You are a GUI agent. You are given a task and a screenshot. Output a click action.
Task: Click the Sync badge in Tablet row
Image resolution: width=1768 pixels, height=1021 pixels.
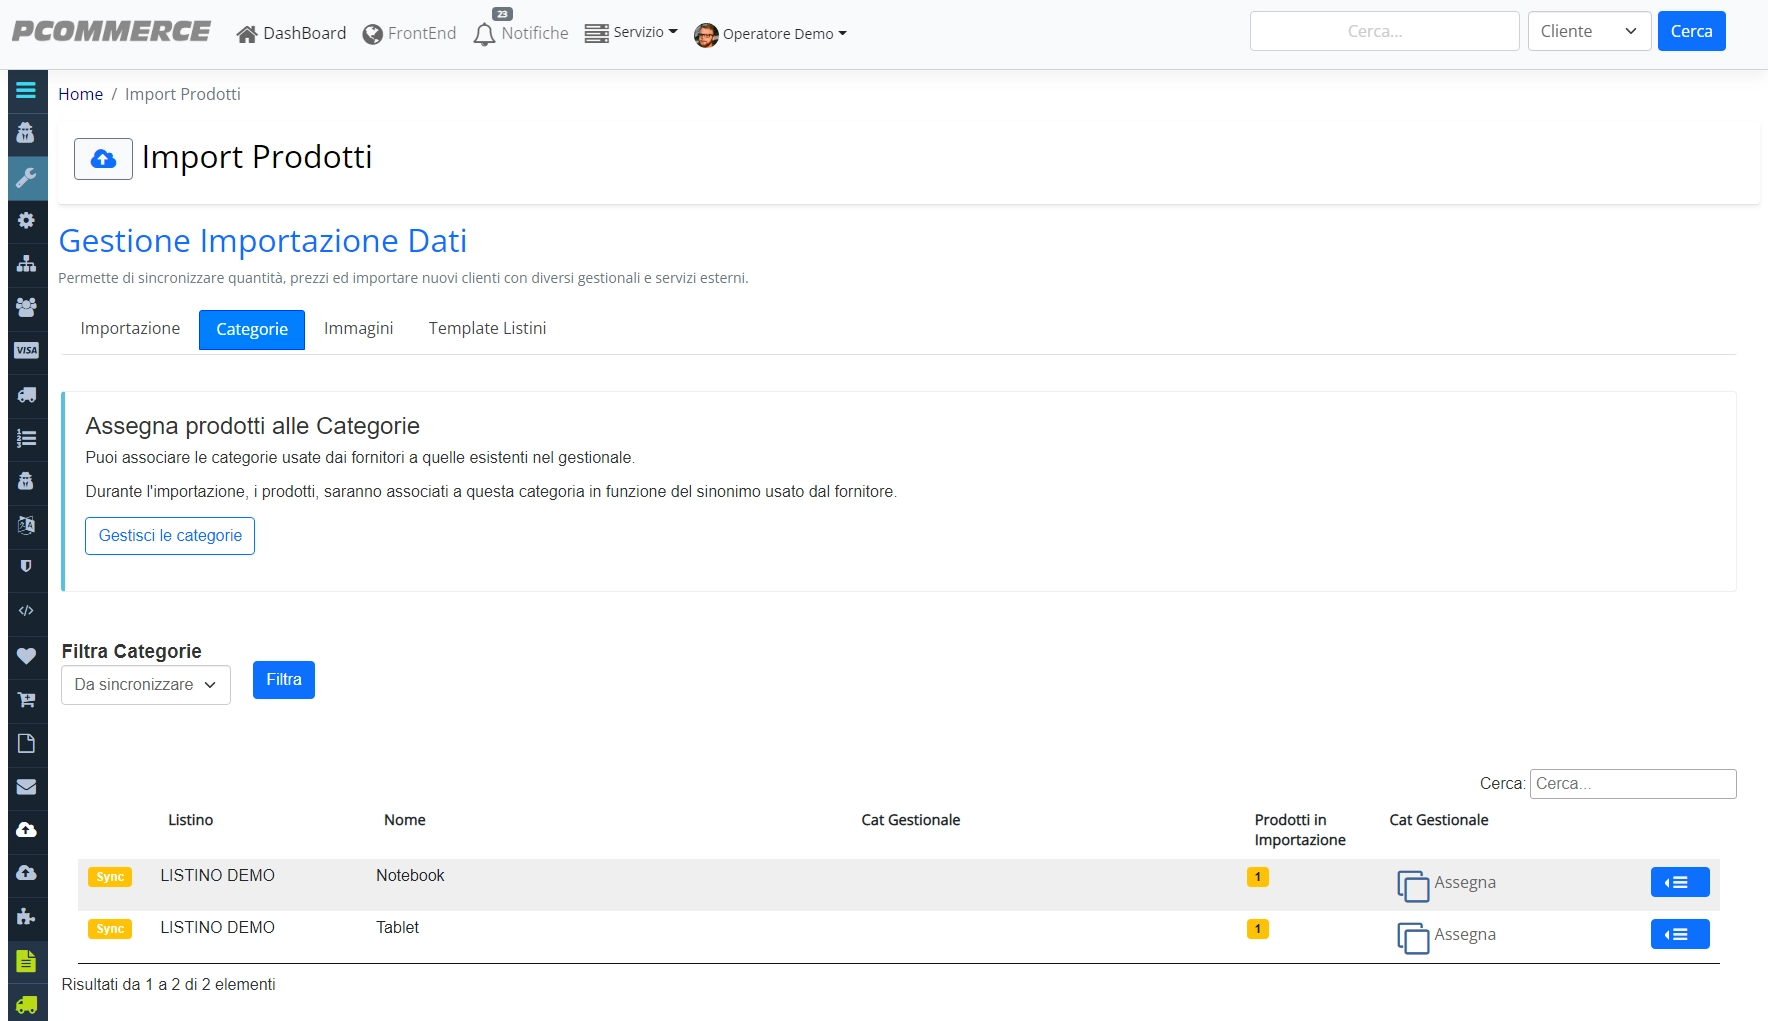coord(110,929)
